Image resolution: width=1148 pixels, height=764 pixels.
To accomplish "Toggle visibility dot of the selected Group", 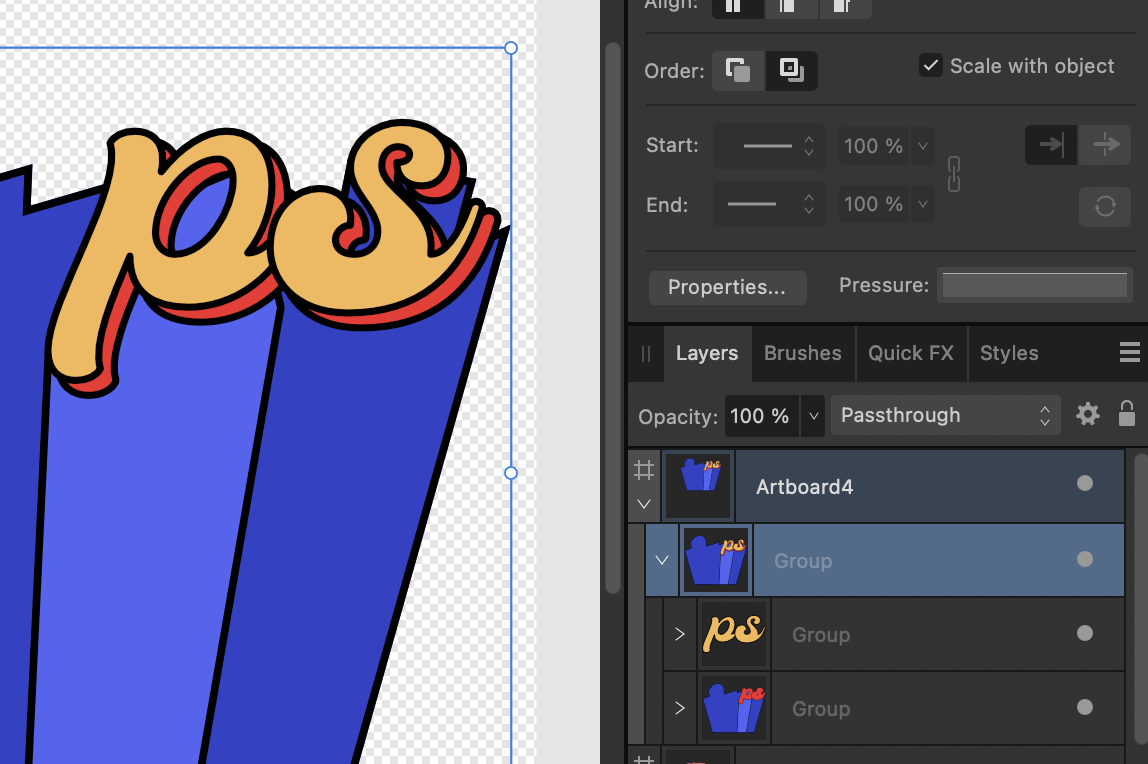I will tap(1085, 559).
